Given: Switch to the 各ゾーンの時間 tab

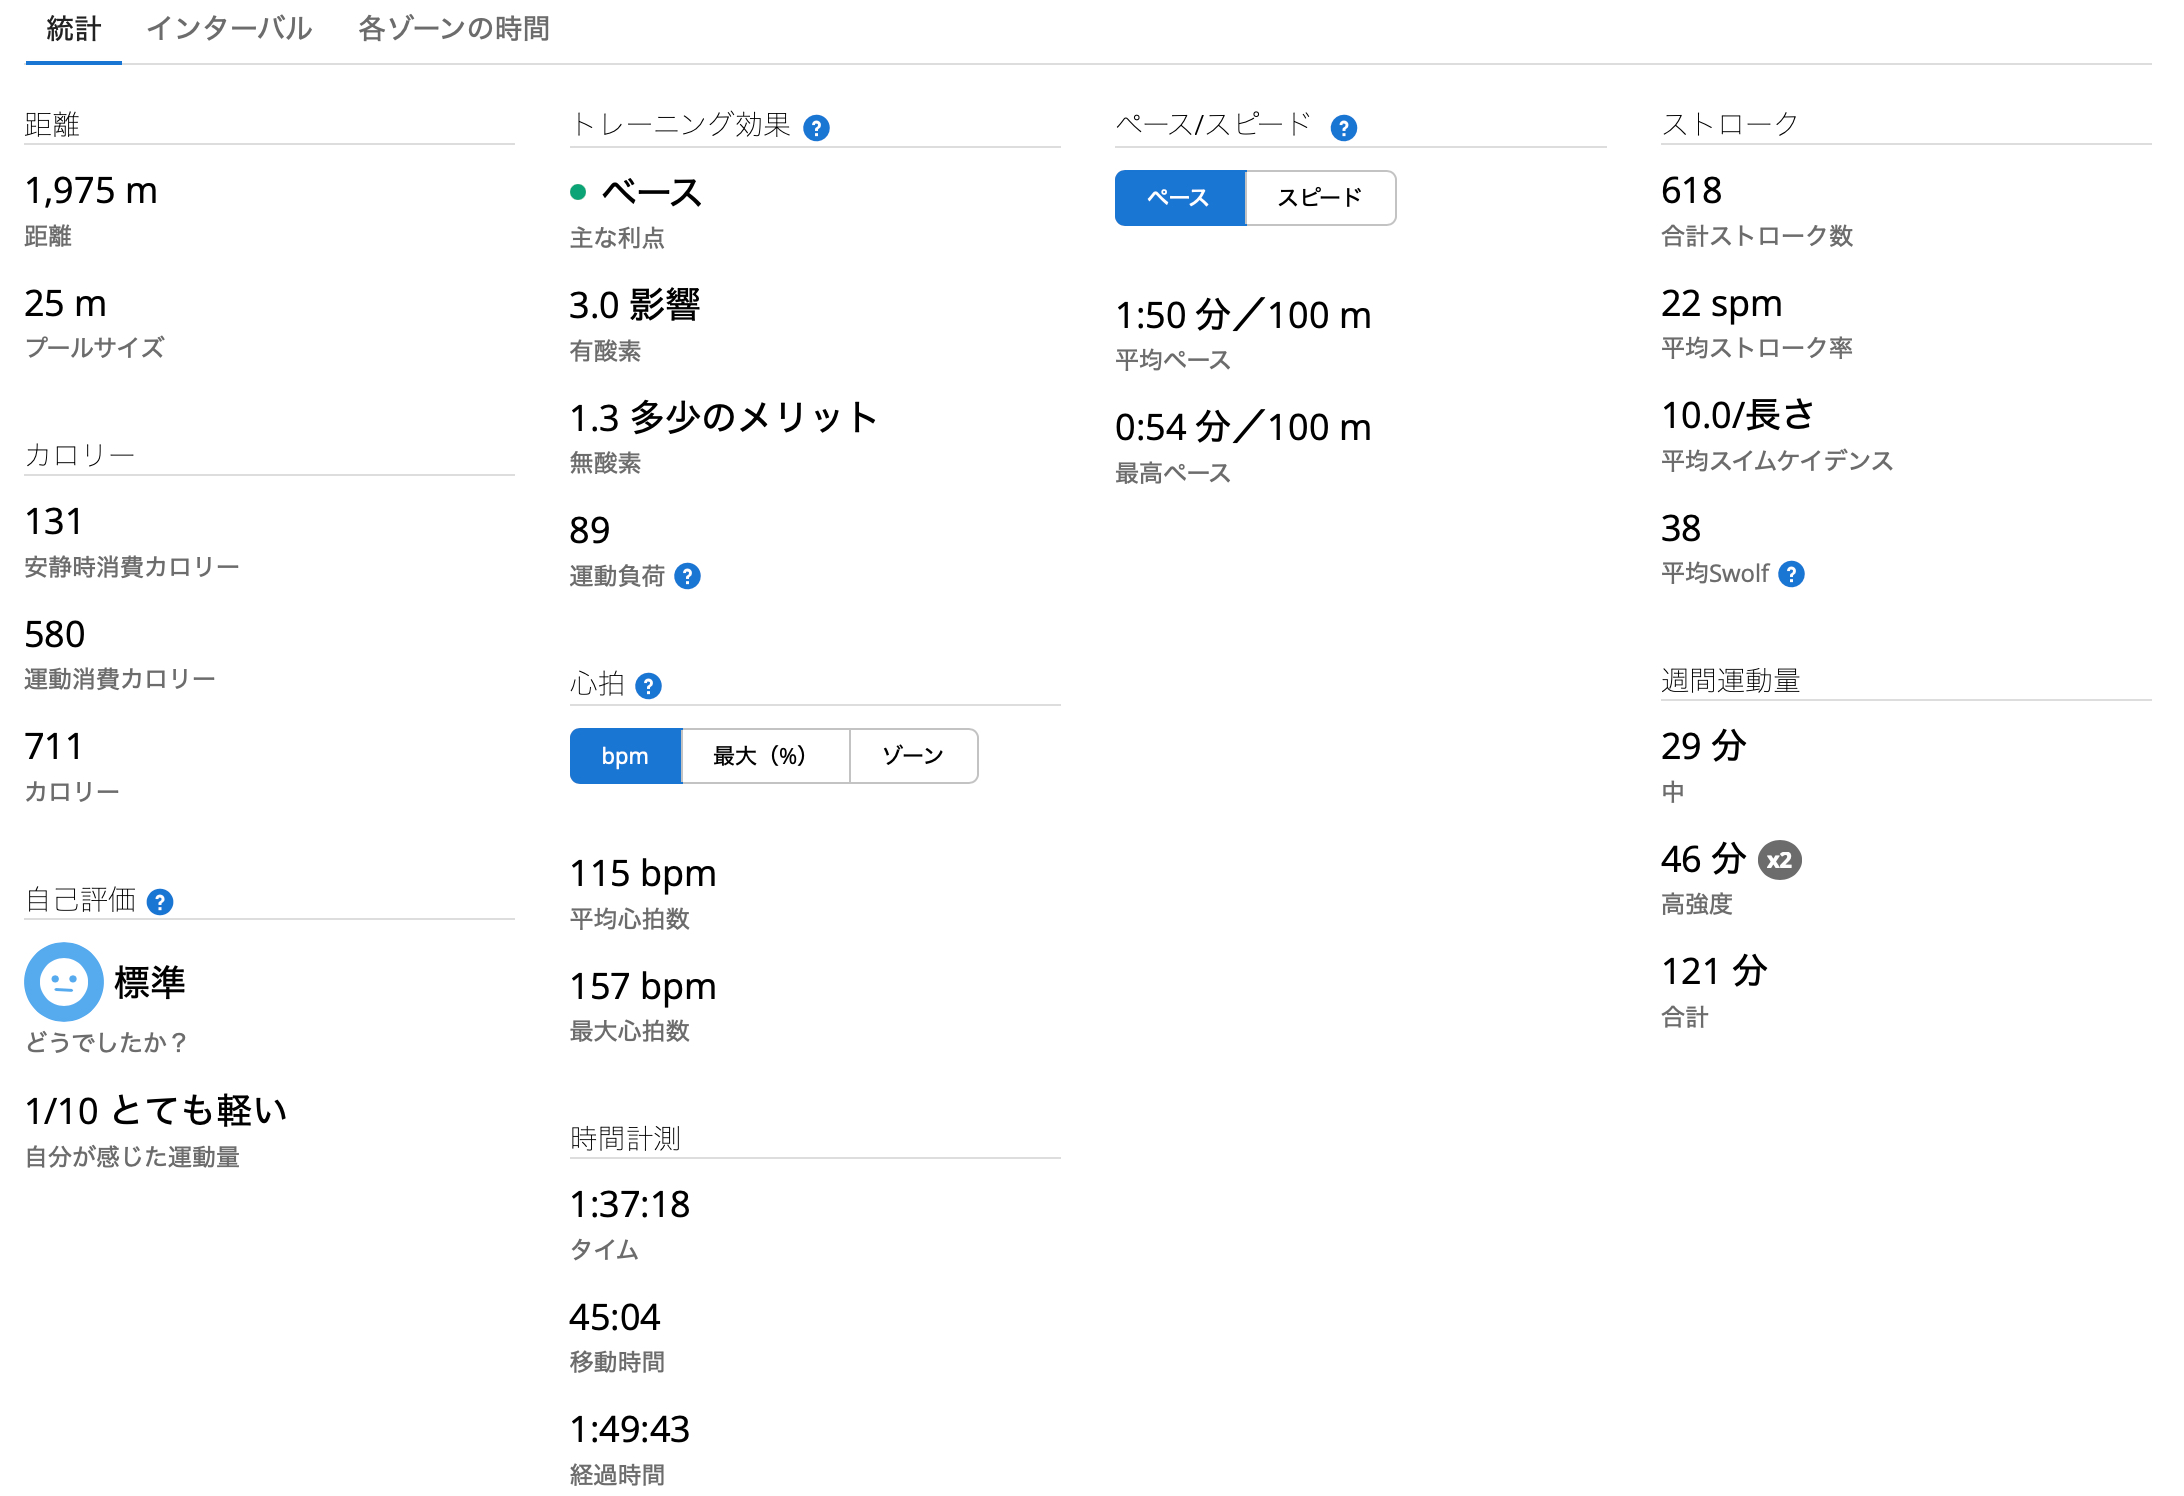Looking at the screenshot, I should coord(452,29).
